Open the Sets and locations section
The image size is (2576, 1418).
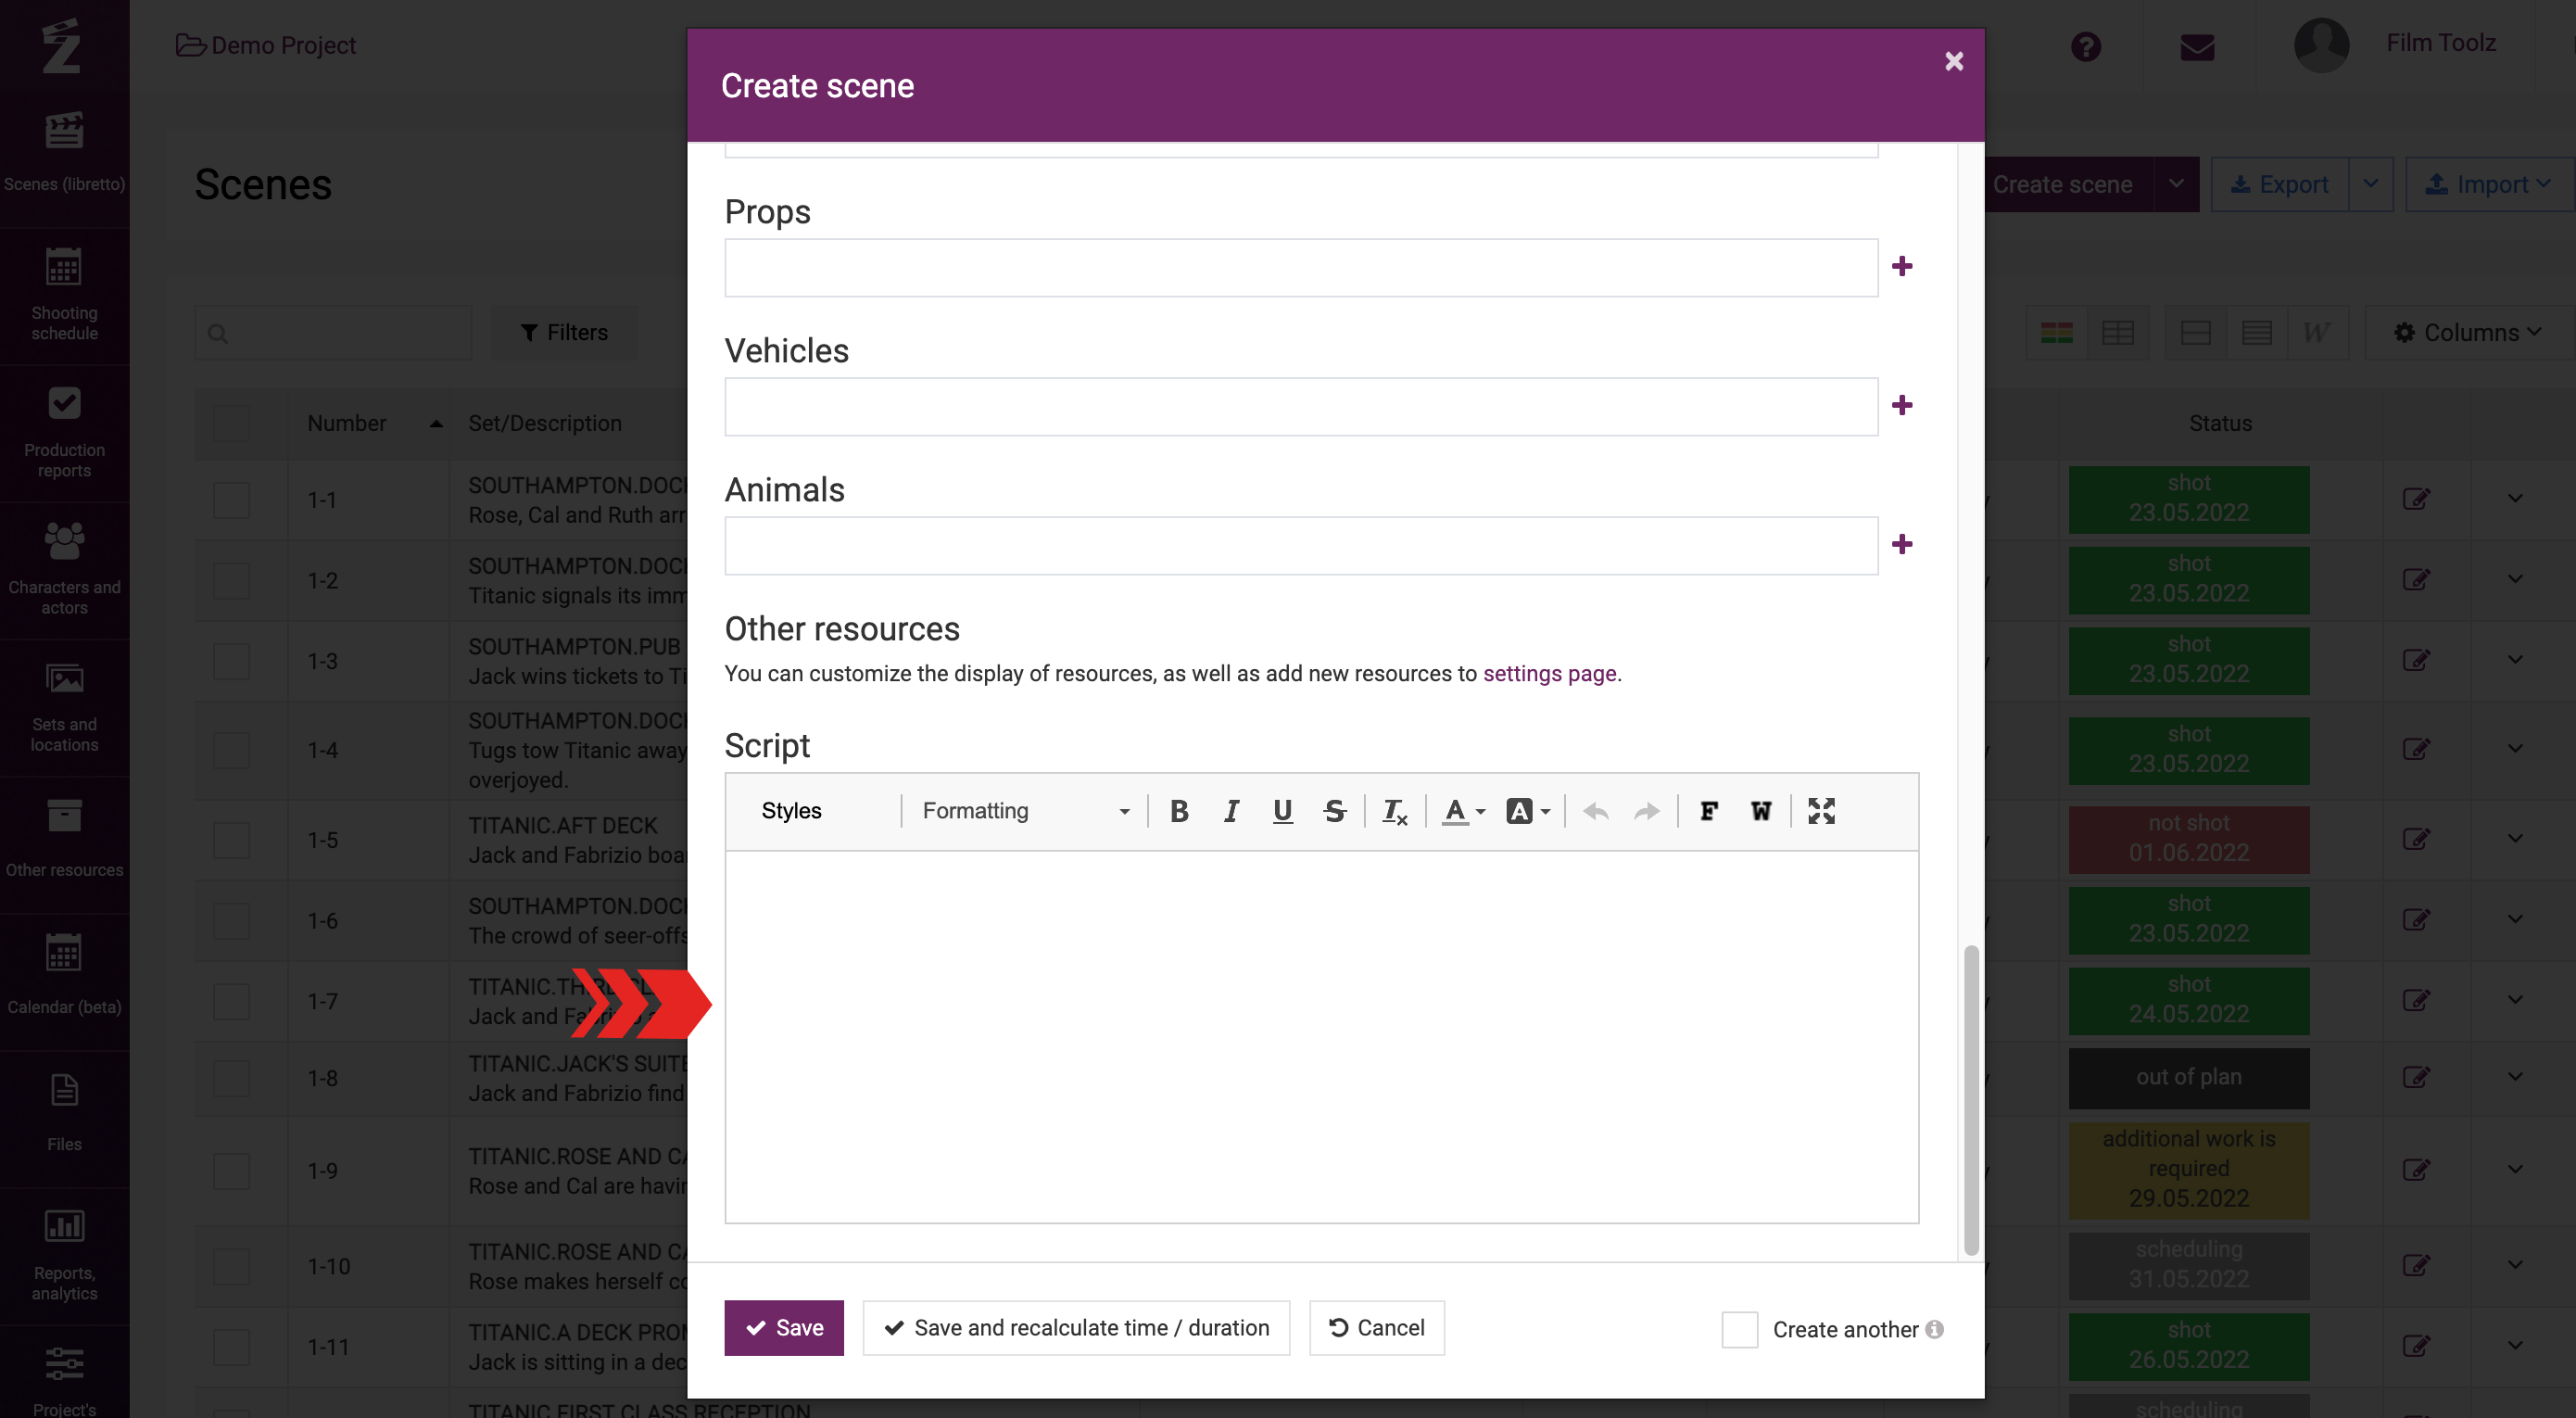point(65,706)
